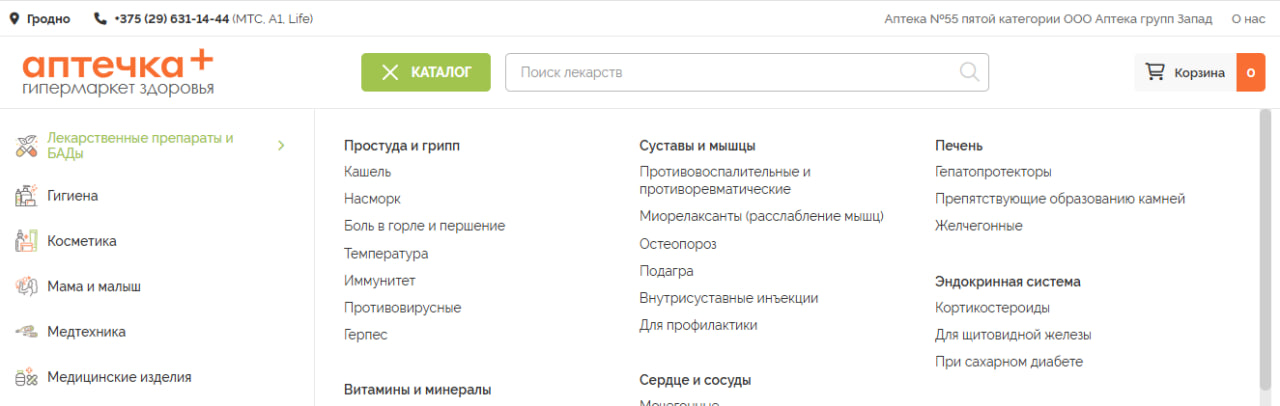Open the Гепатопротекторы link
Image resolution: width=1280 pixels, height=406 pixels.
pos(993,172)
